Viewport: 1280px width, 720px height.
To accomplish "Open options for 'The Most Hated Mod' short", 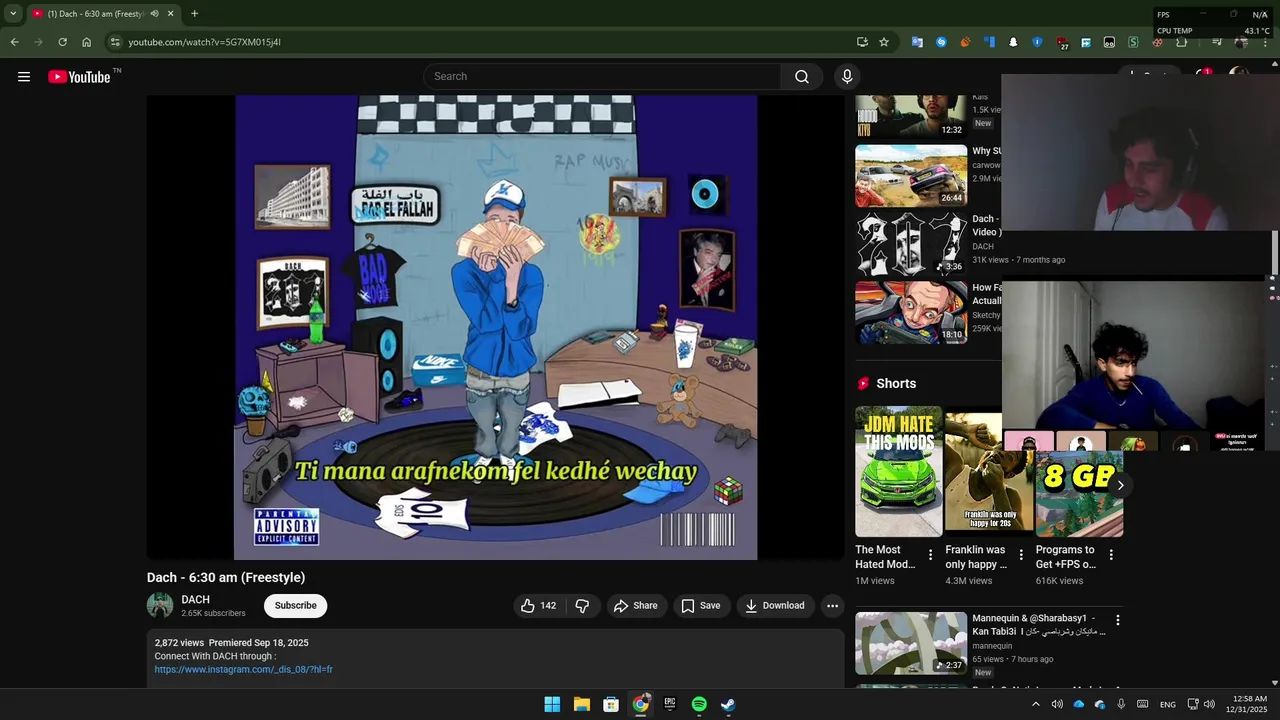I will (x=931, y=555).
